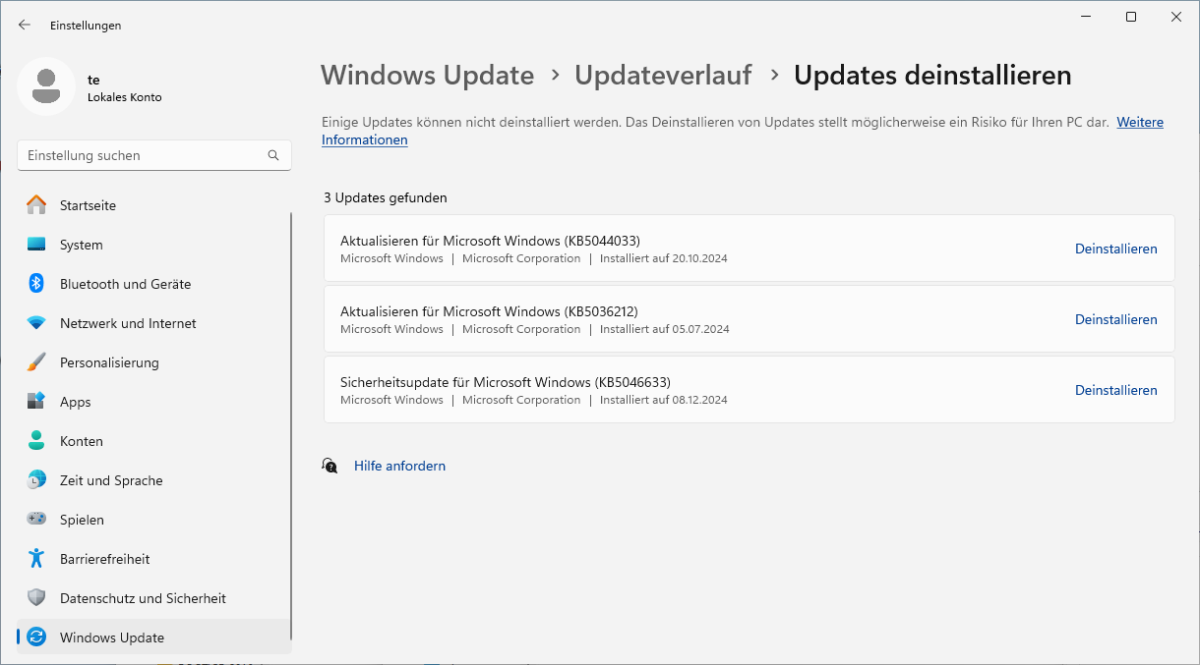Uninstall update KB5036212
Viewport: 1200px width, 665px height.
point(1116,320)
